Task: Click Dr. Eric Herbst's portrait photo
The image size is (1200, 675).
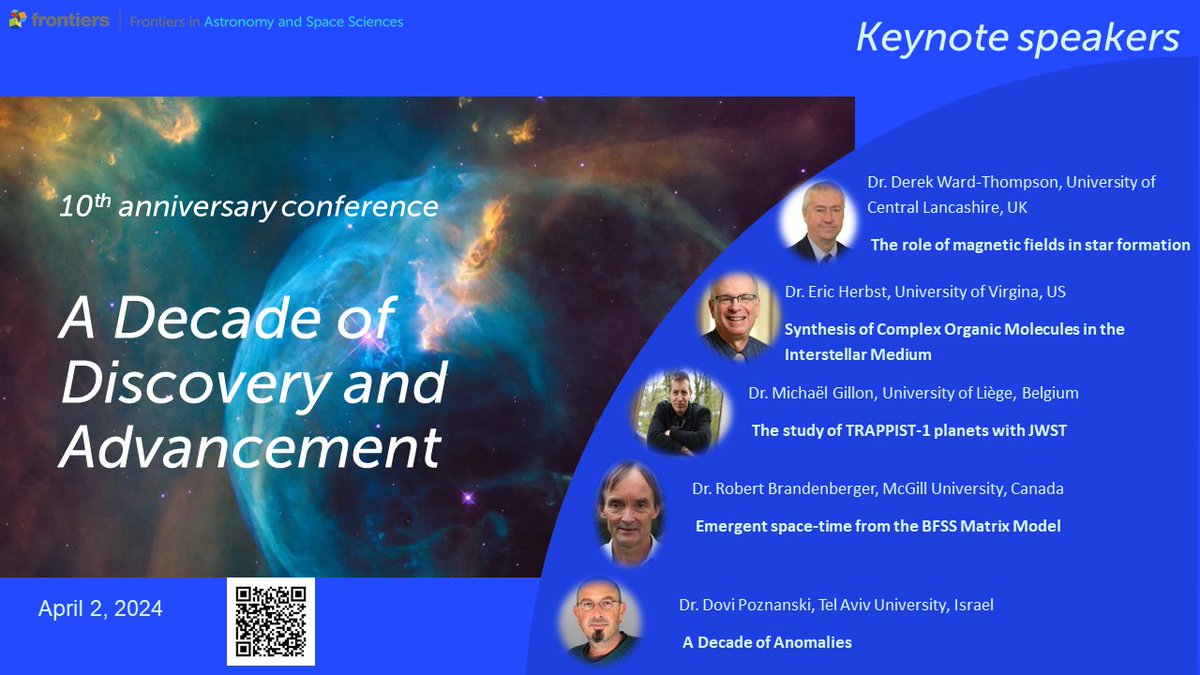Action: (x=740, y=316)
